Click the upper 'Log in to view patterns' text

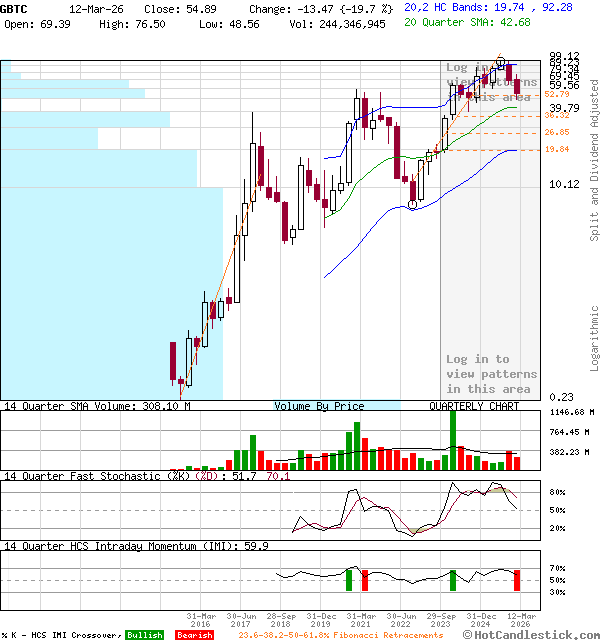[491, 82]
